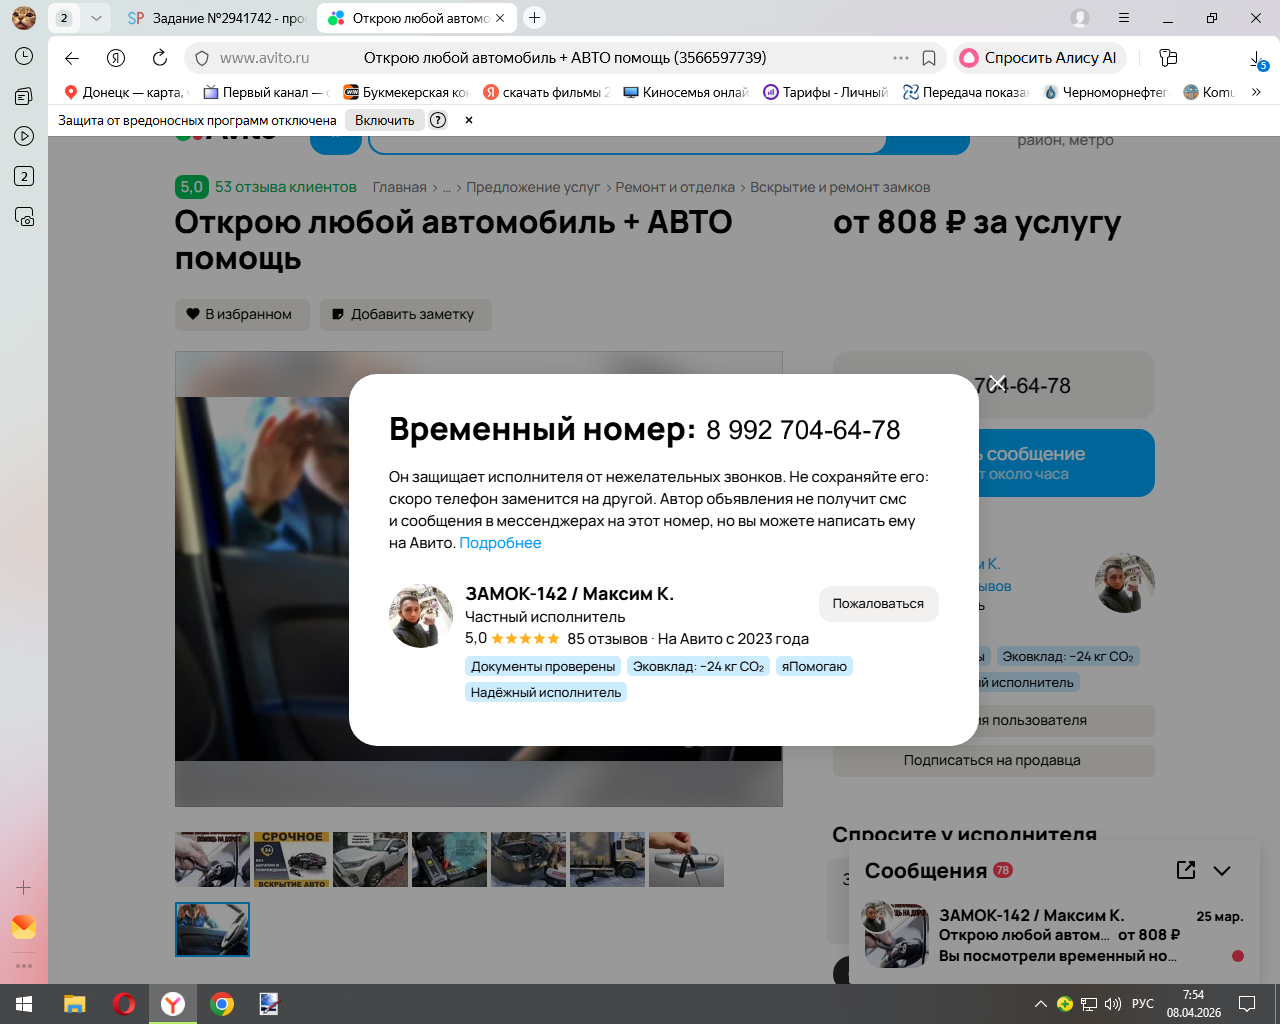Open Yandex Mail icon in the sidebar
The width and height of the screenshot is (1280, 1024).
(24, 927)
